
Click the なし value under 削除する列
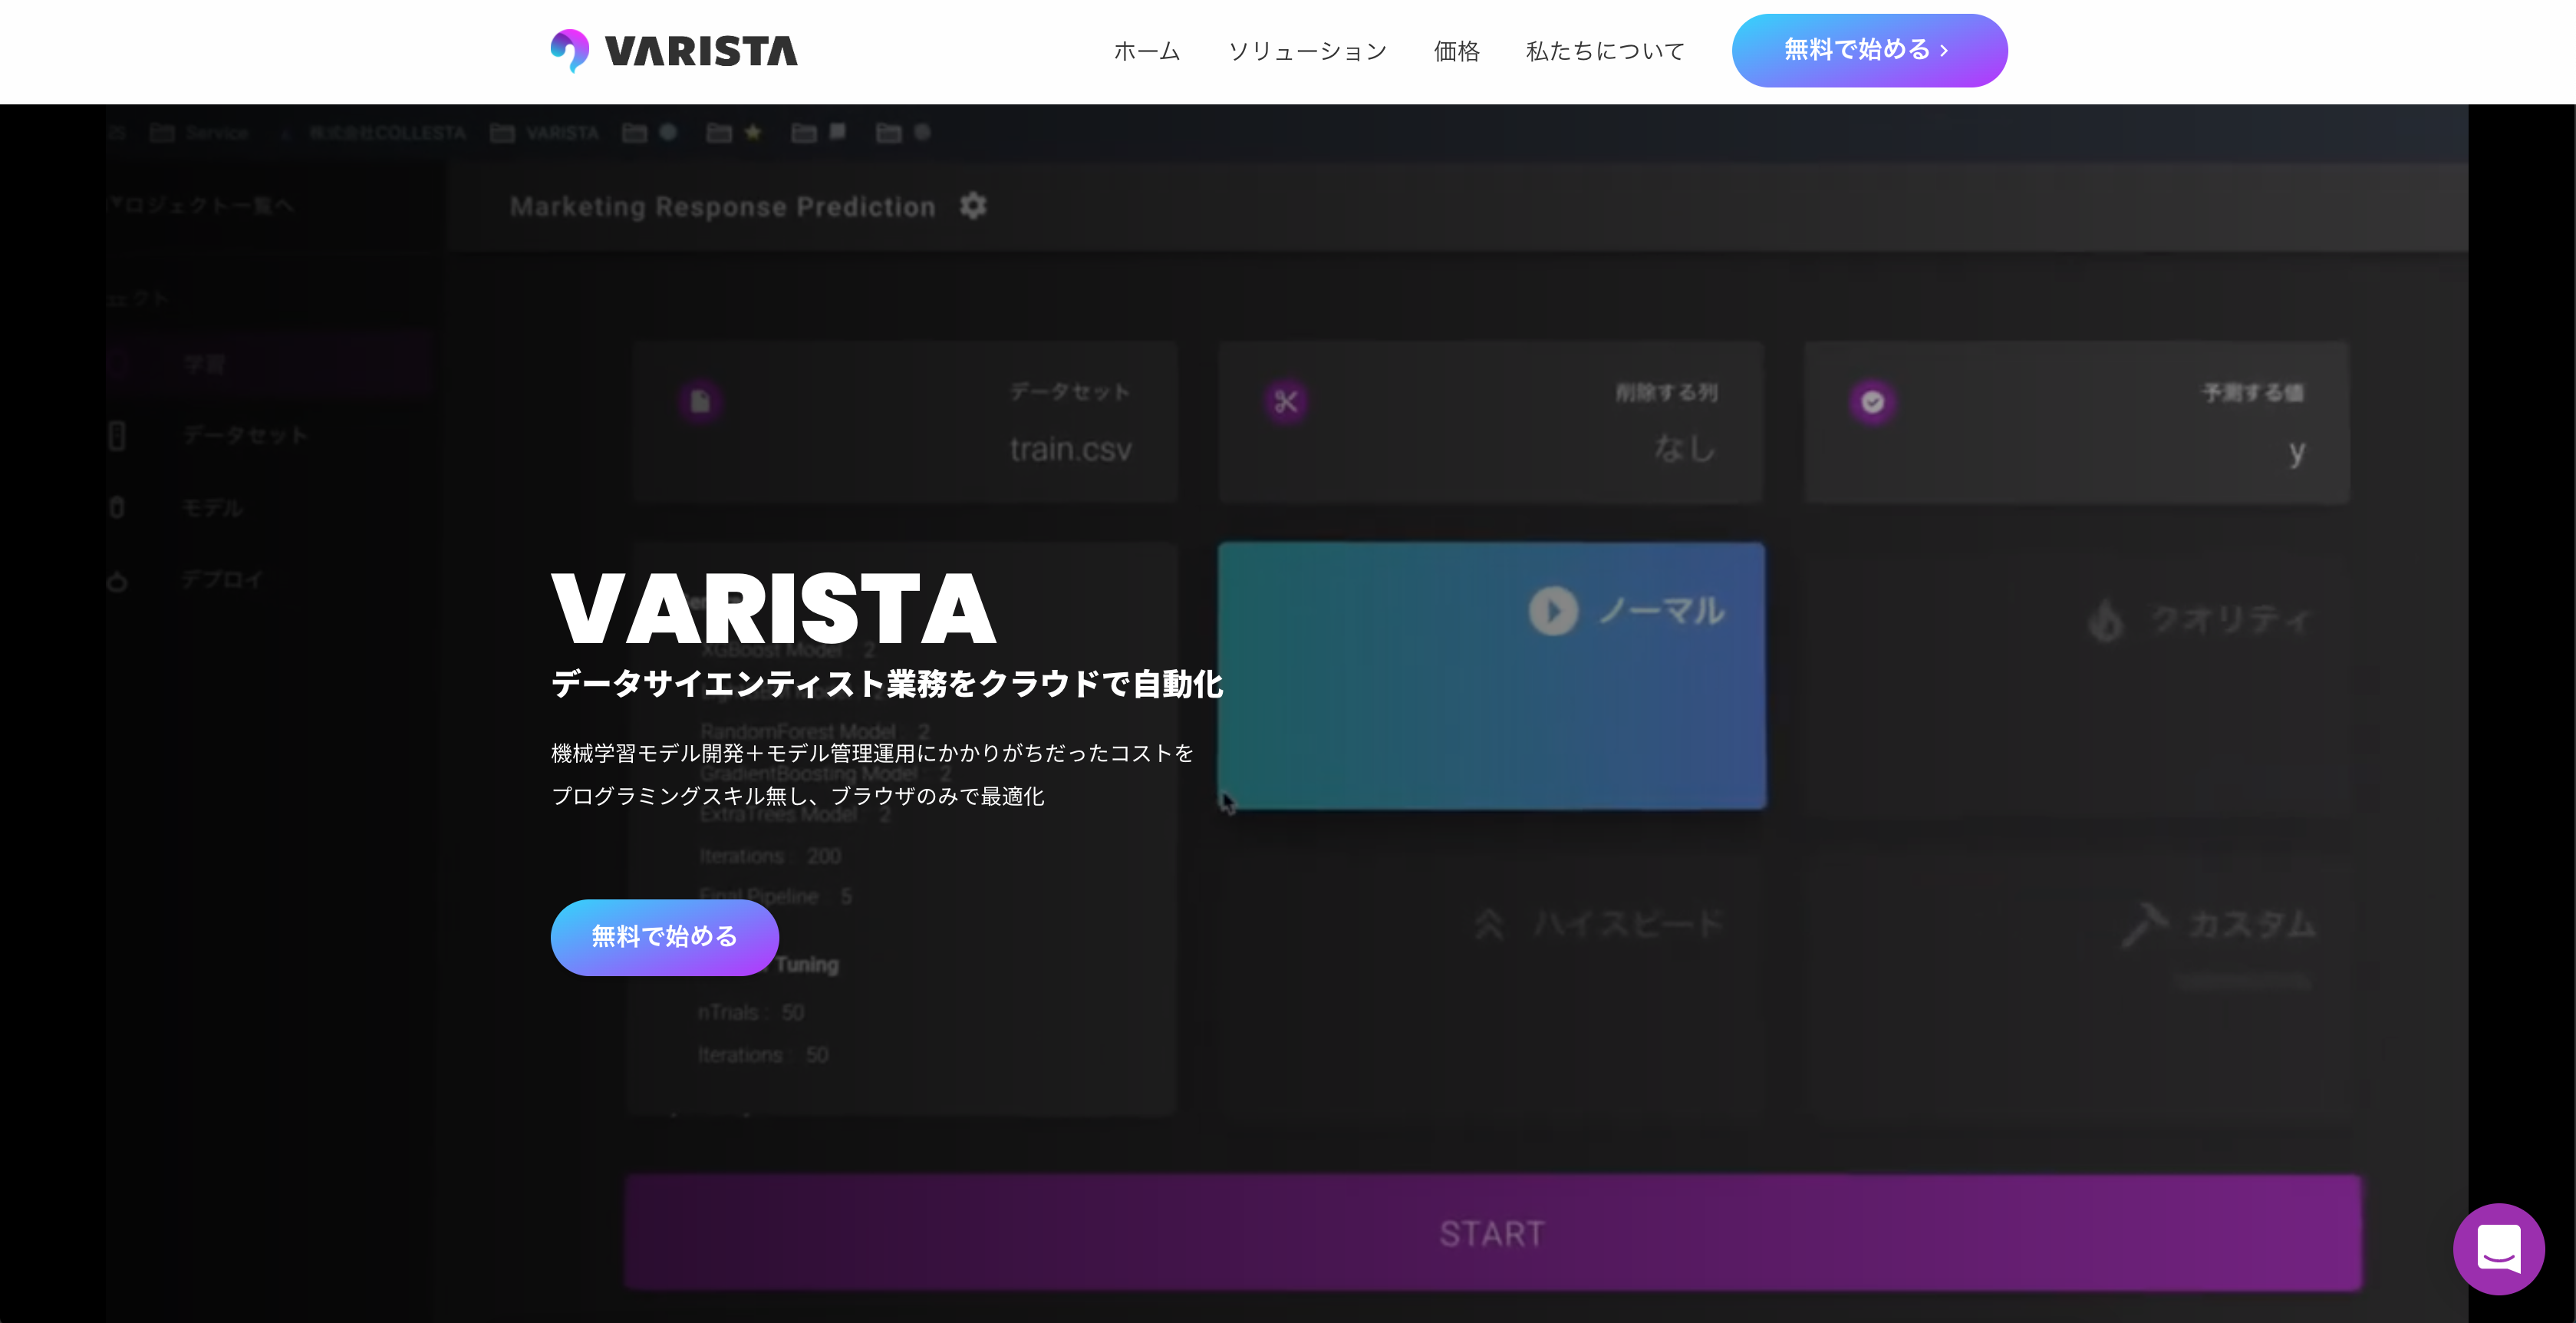pos(1684,449)
